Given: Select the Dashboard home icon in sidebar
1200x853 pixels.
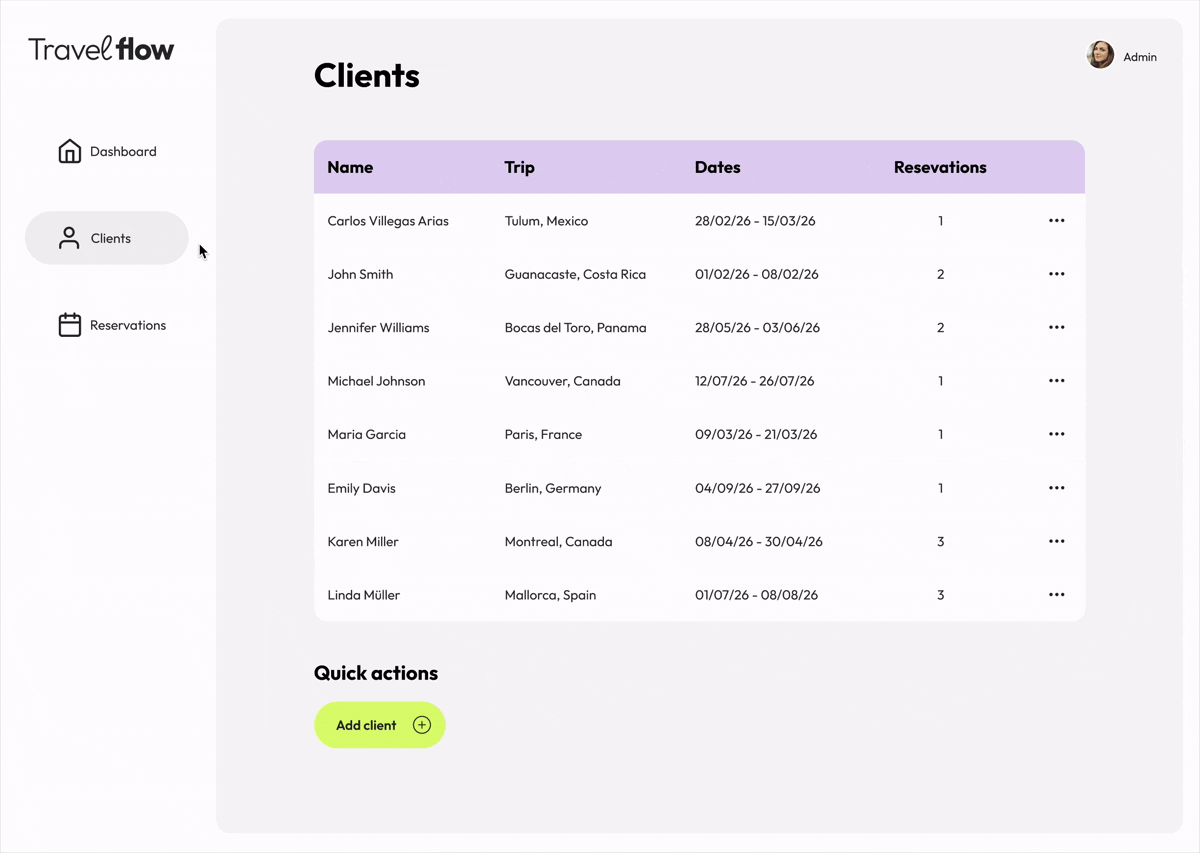Looking at the screenshot, I should (x=69, y=150).
